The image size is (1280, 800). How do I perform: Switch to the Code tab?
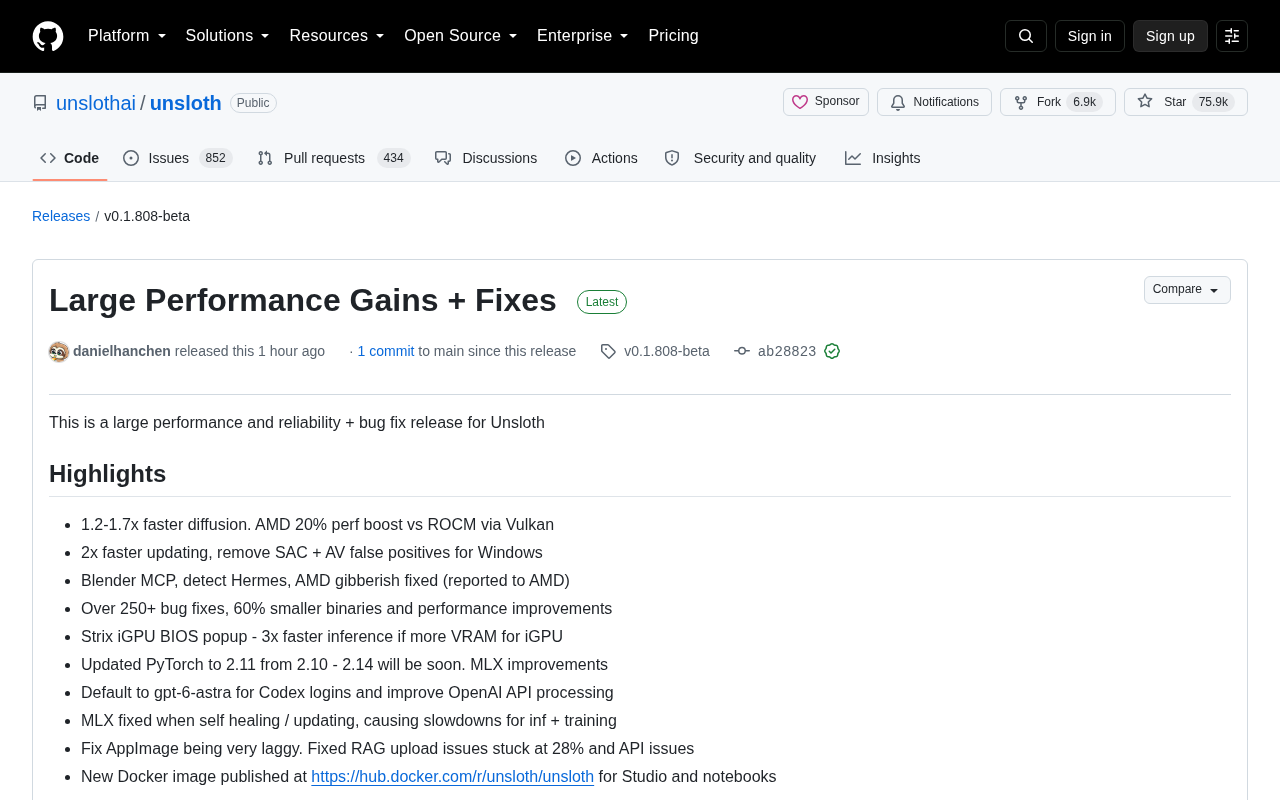(70, 158)
